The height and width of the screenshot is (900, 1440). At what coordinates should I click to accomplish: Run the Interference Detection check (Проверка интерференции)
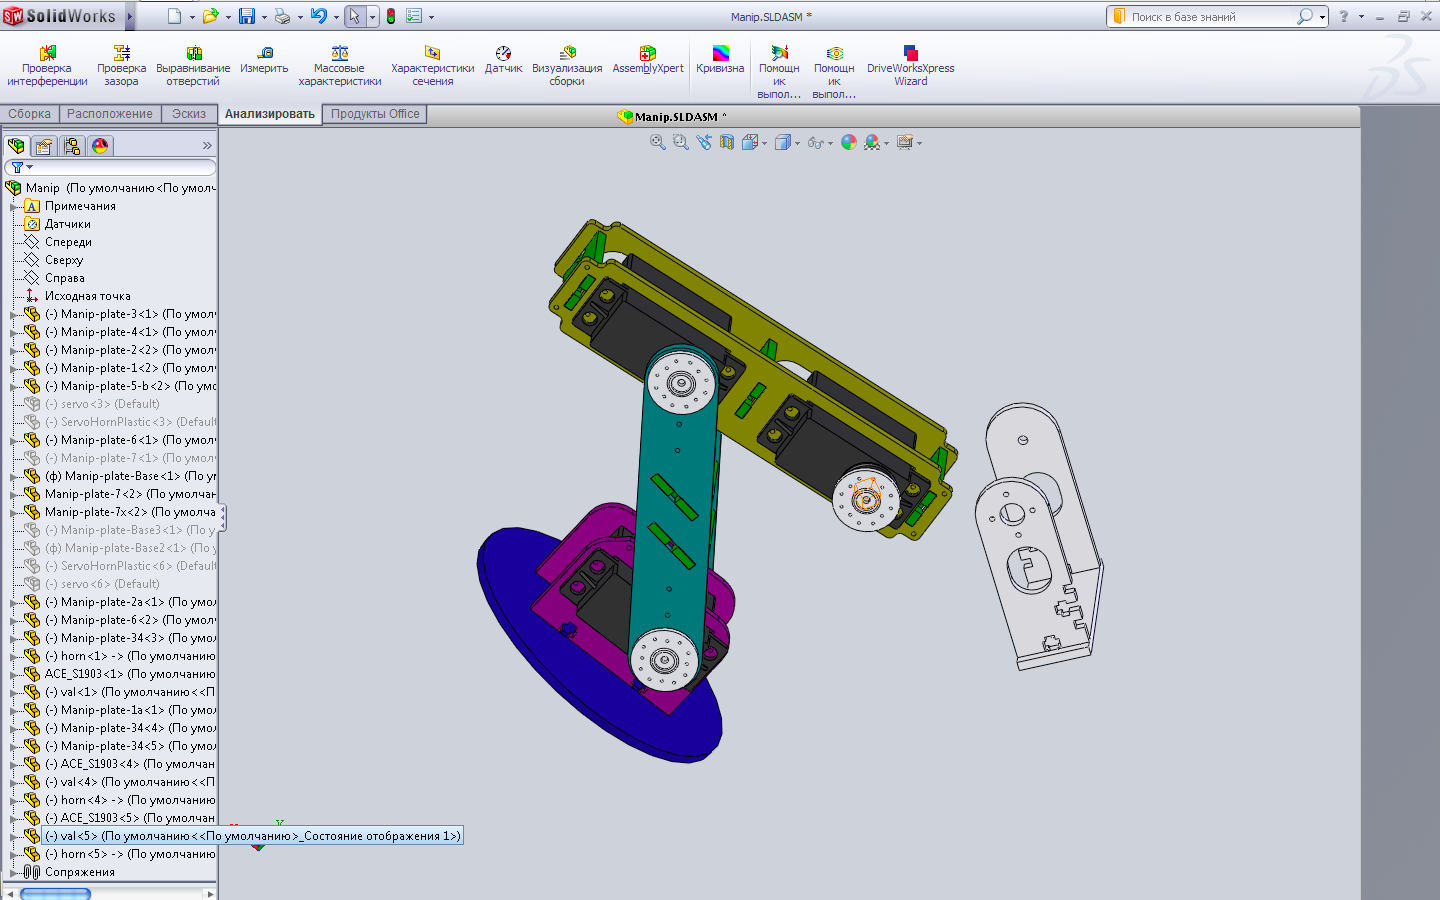[x=47, y=66]
